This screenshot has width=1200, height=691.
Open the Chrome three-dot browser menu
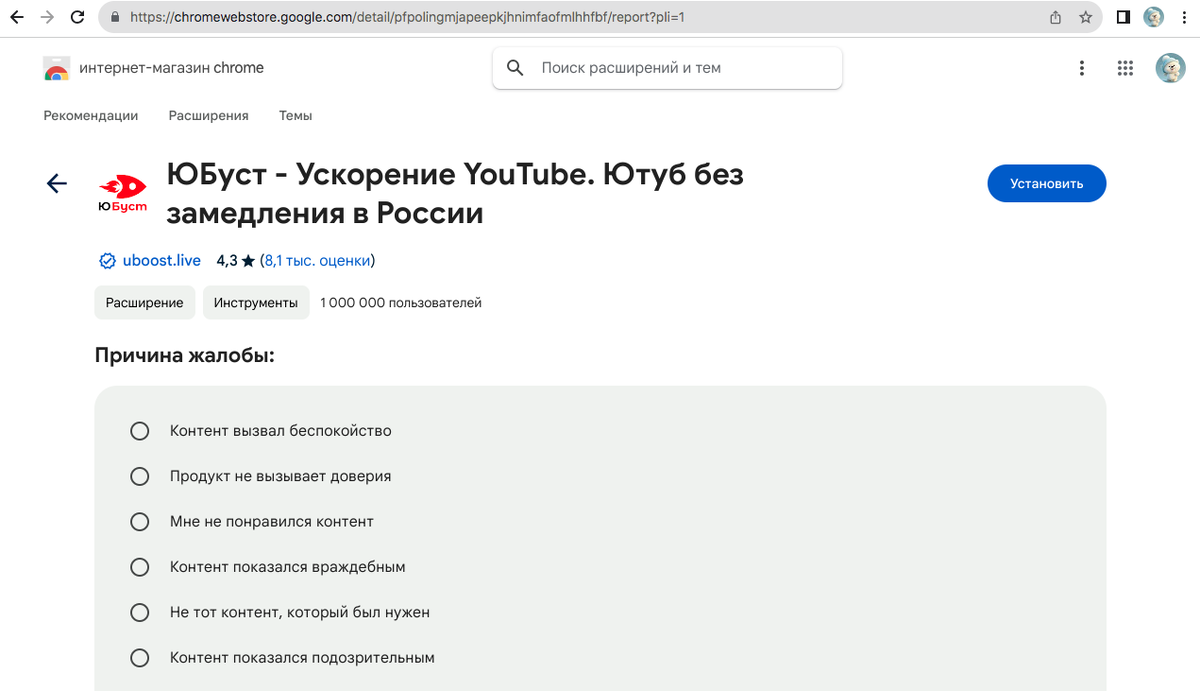1183,17
